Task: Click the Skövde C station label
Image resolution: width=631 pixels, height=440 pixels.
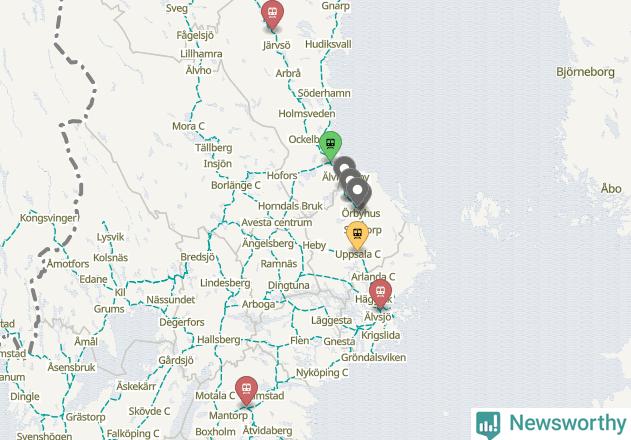Action: click(149, 411)
